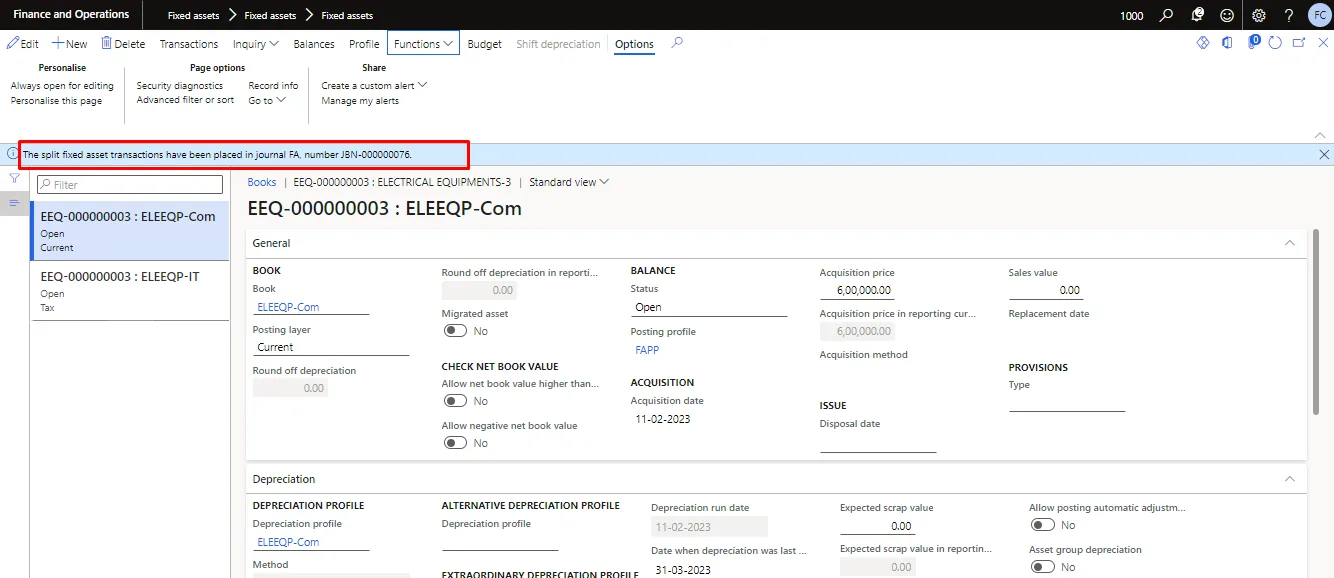Screen dimensions: 1334x578
Task: Open form in new window icon
Action: pos(1299,43)
